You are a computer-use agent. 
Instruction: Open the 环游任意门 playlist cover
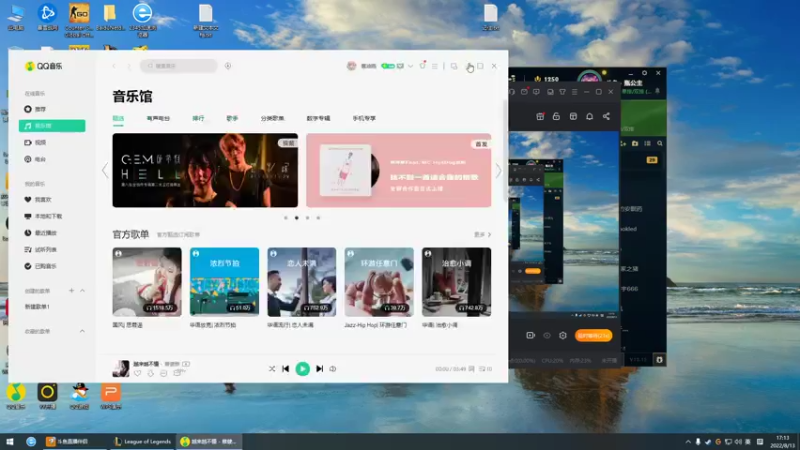click(x=379, y=282)
